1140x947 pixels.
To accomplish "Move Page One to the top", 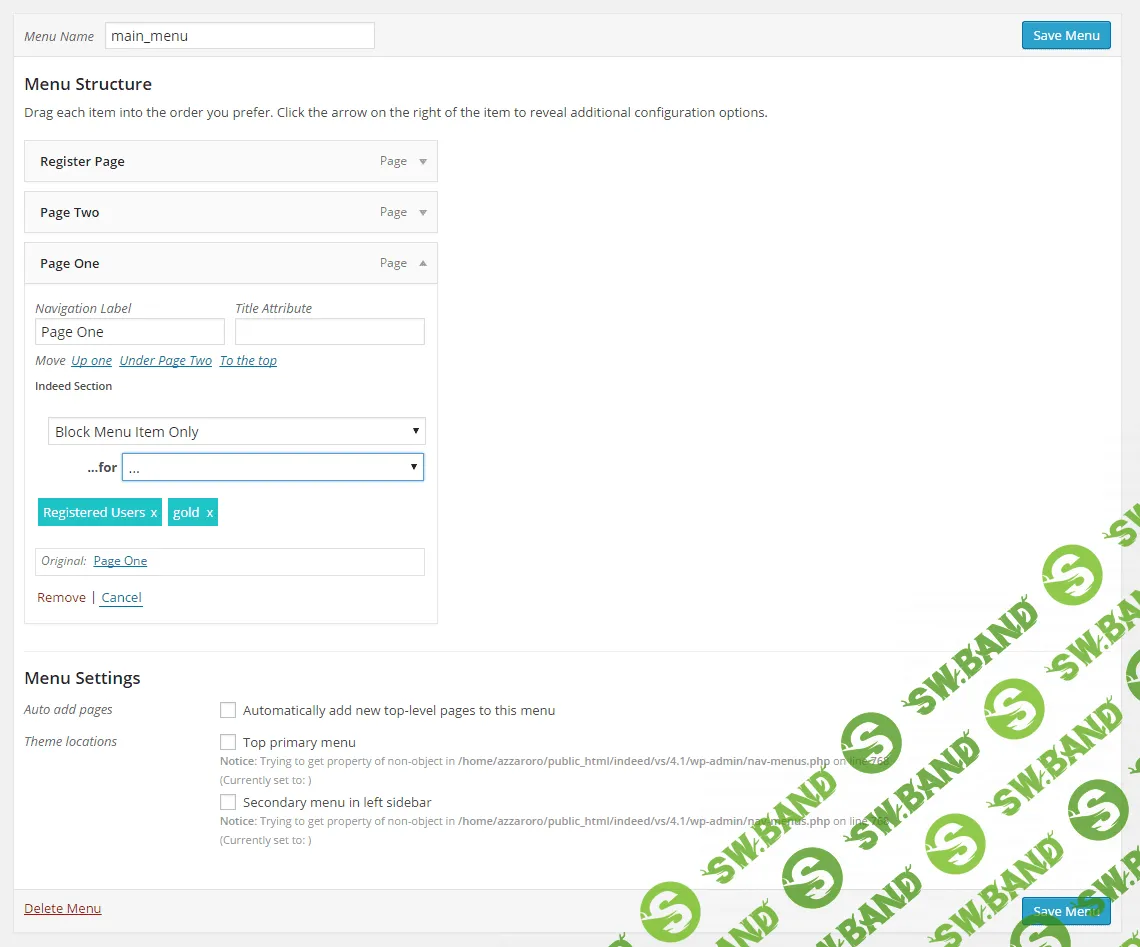I will tap(248, 361).
